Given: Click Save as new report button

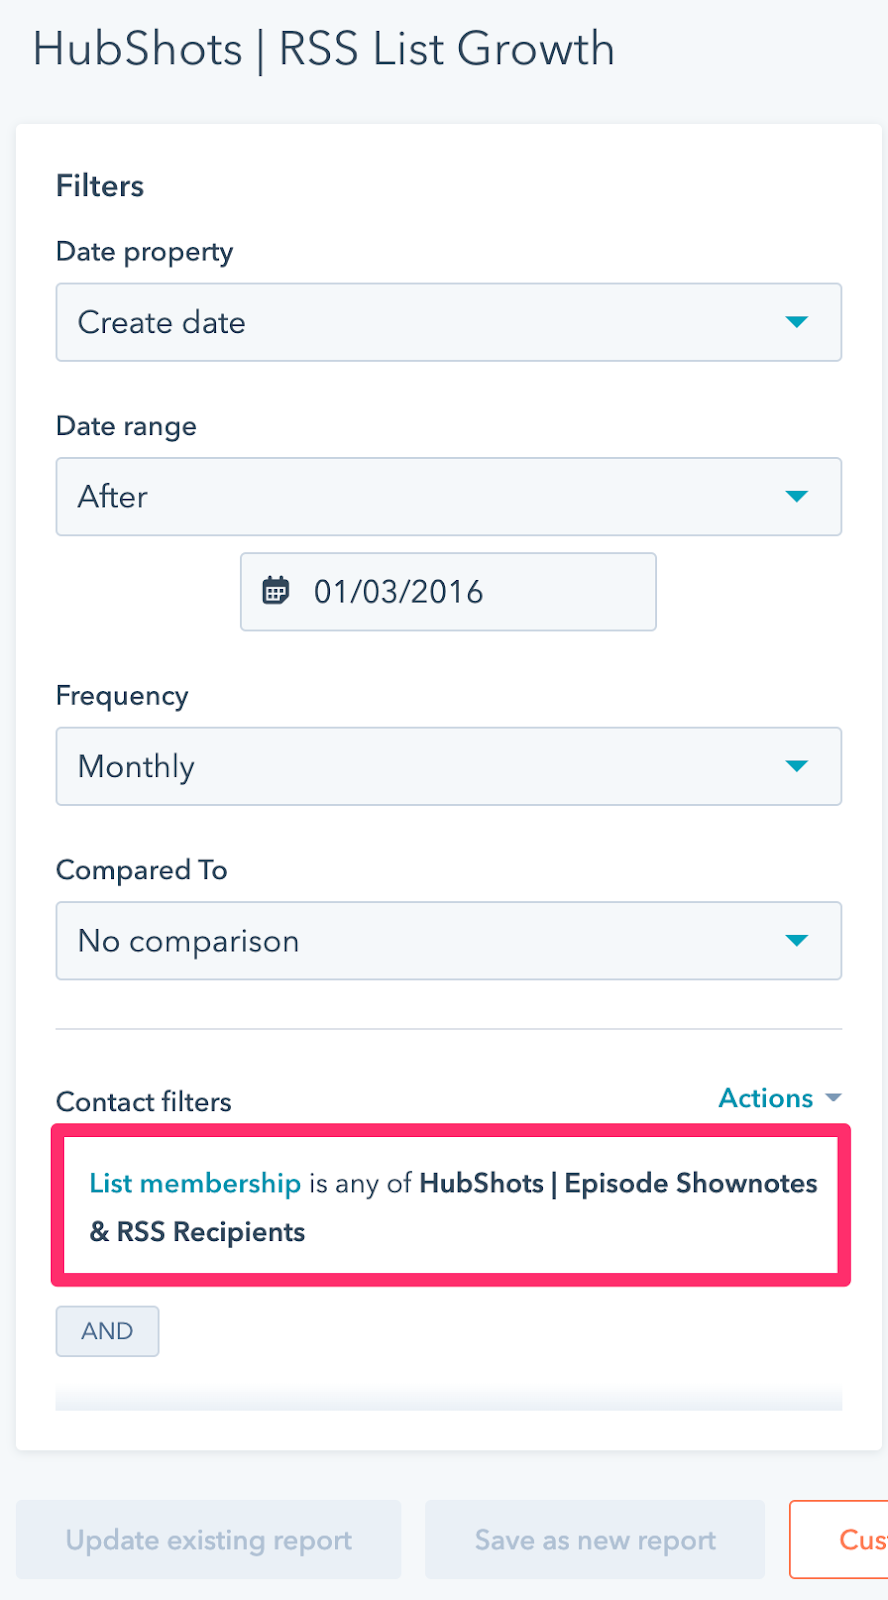Looking at the screenshot, I should tap(595, 1540).
